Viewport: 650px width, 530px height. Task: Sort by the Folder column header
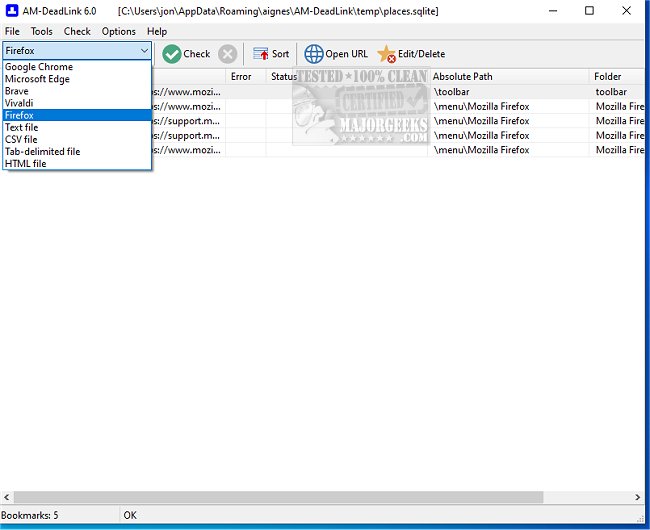[617, 77]
